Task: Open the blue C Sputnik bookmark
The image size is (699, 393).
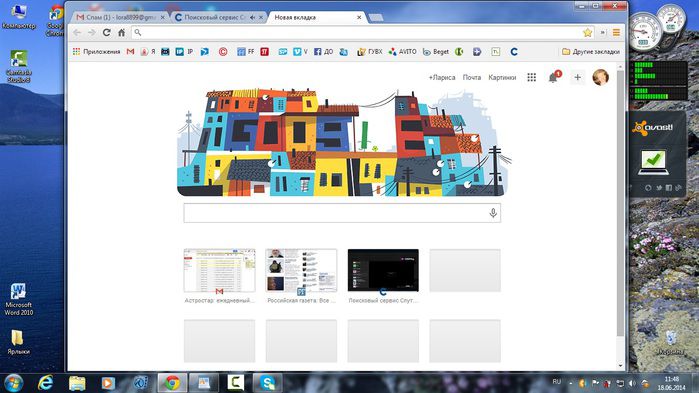Action: tap(514, 52)
